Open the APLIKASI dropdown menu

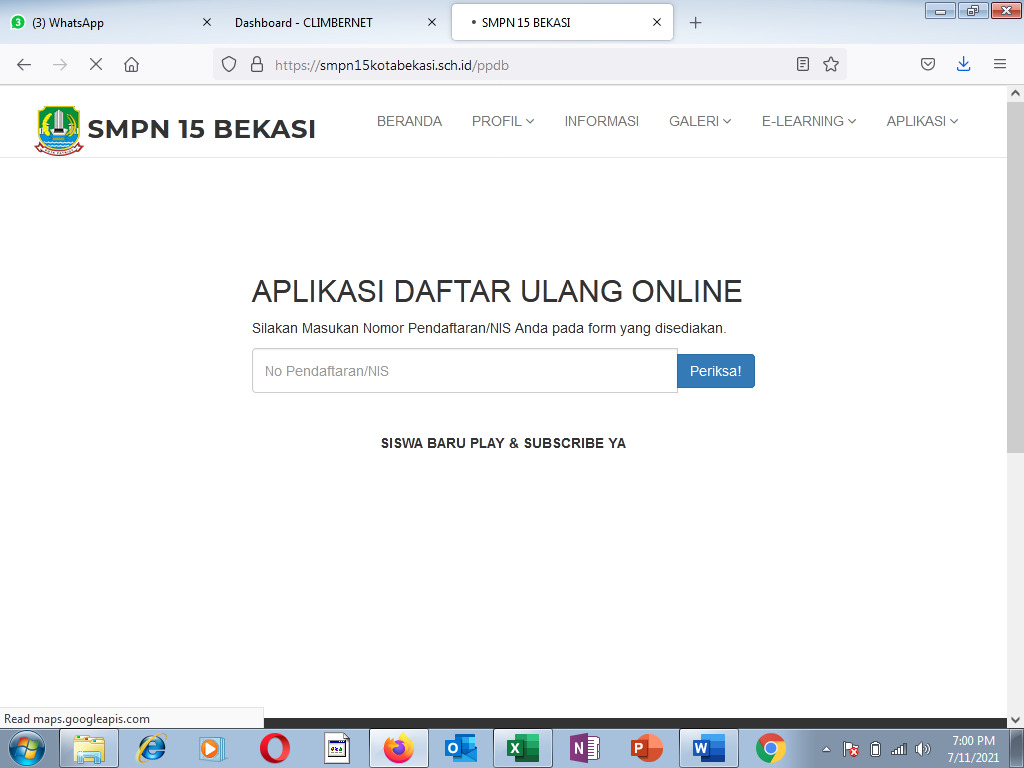point(922,121)
